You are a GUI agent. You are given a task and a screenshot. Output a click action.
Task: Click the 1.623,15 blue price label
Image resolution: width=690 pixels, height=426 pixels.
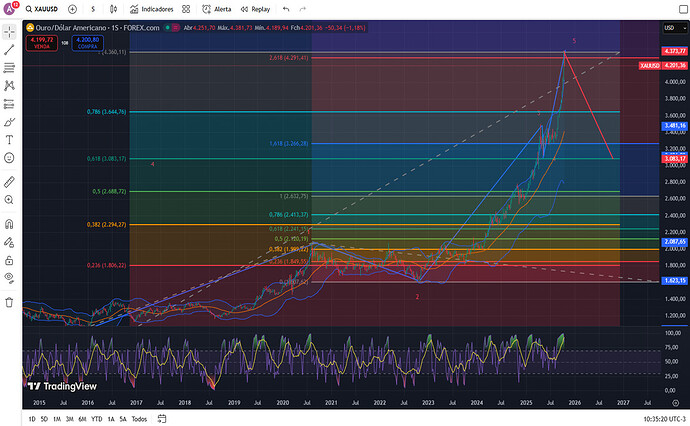(x=675, y=280)
